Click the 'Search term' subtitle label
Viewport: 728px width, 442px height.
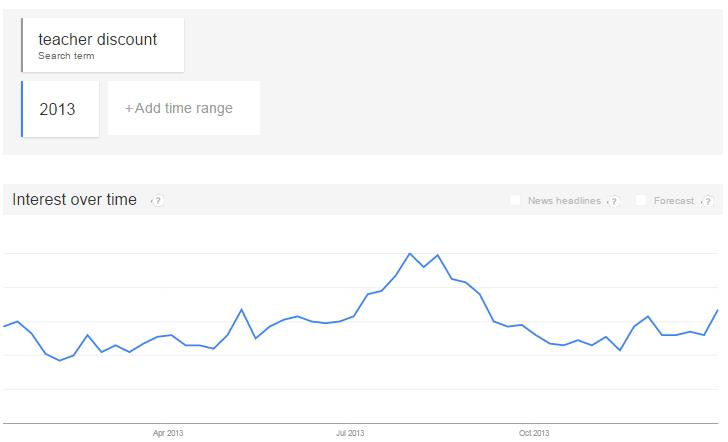coord(66,56)
